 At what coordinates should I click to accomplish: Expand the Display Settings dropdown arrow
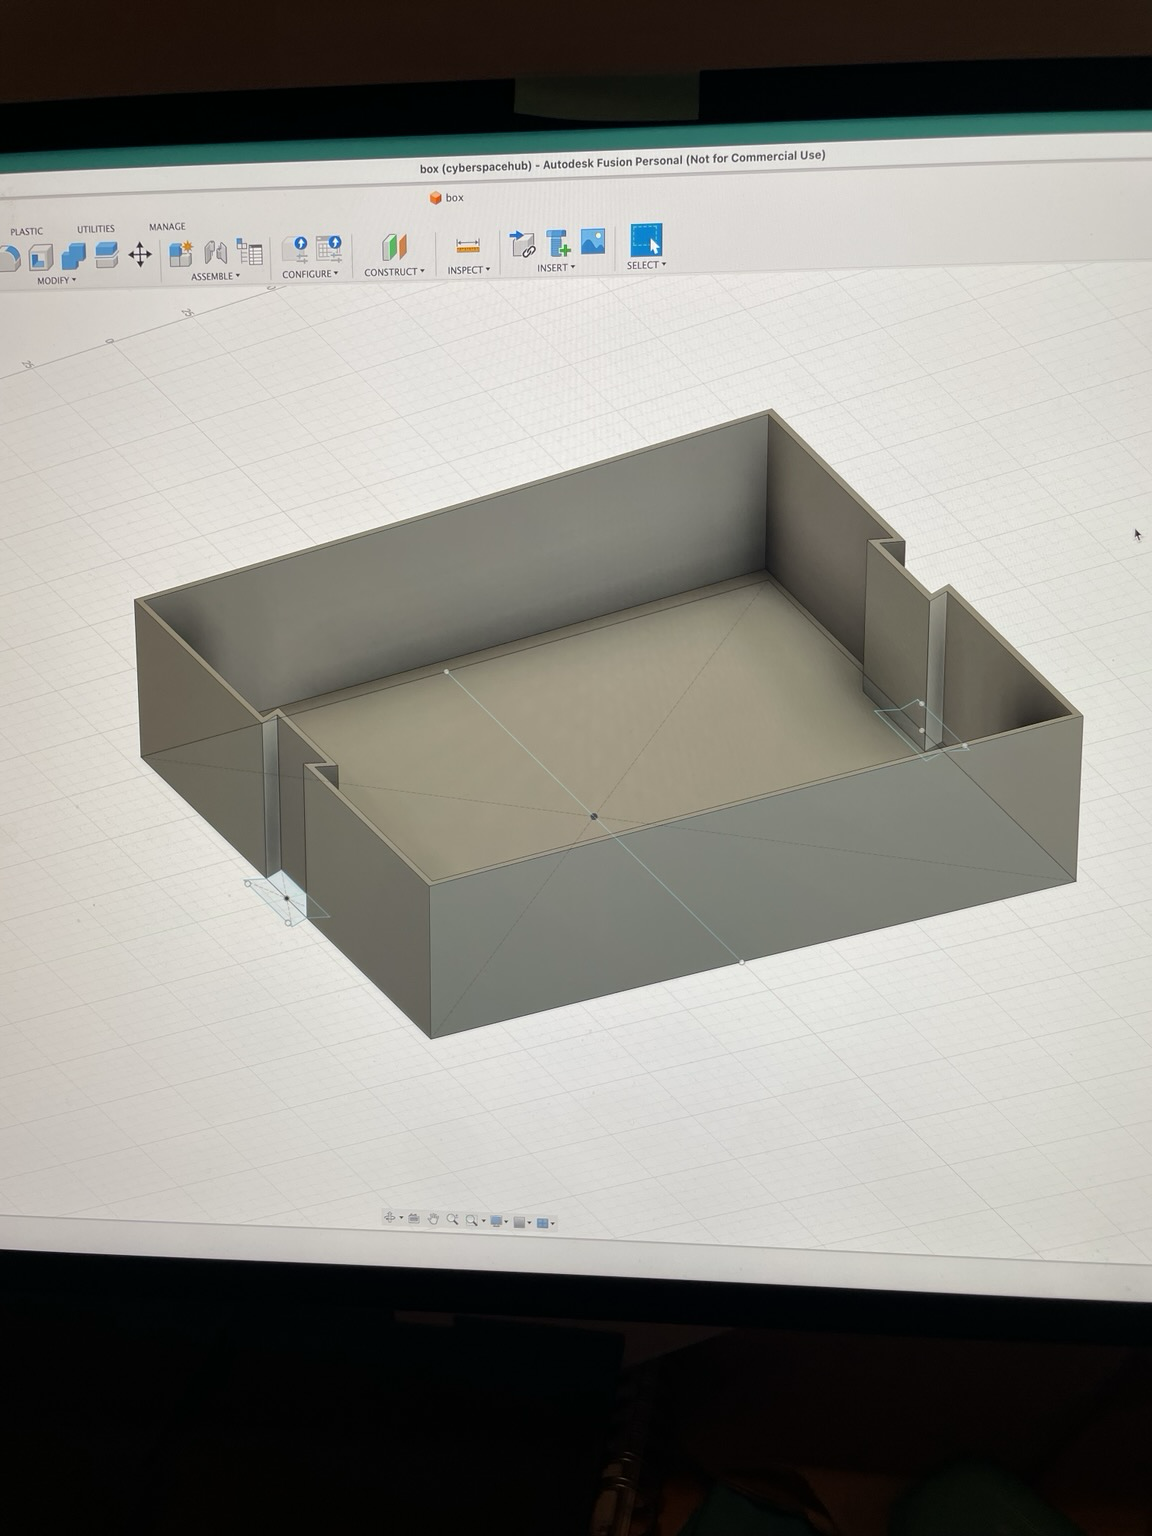point(506,1222)
